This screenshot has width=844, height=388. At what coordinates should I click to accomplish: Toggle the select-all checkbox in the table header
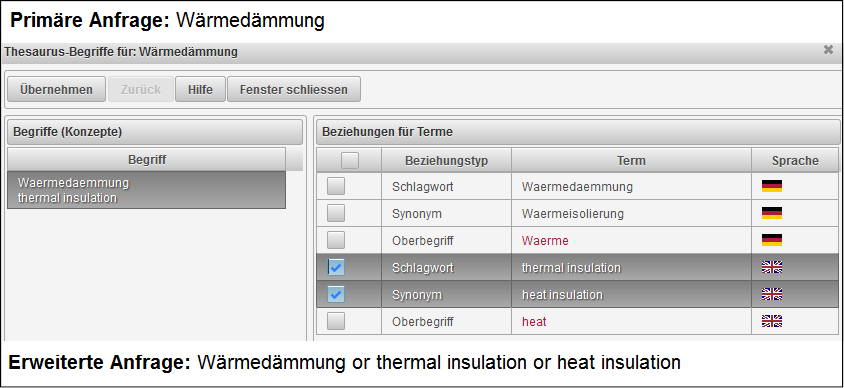(x=350, y=160)
